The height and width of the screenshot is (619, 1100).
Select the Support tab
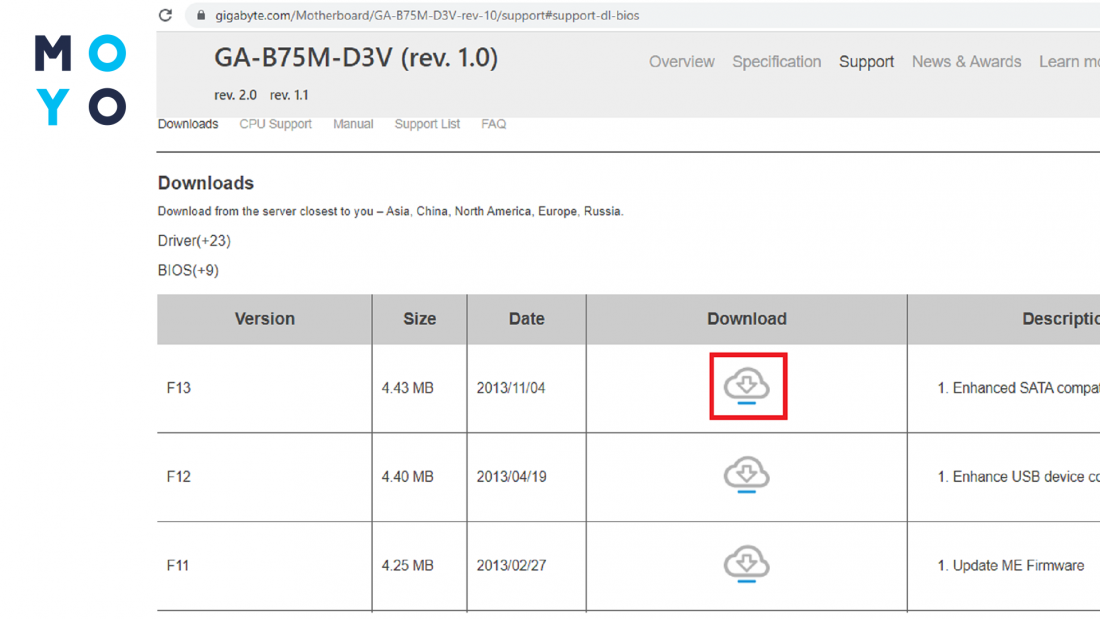click(866, 62)
